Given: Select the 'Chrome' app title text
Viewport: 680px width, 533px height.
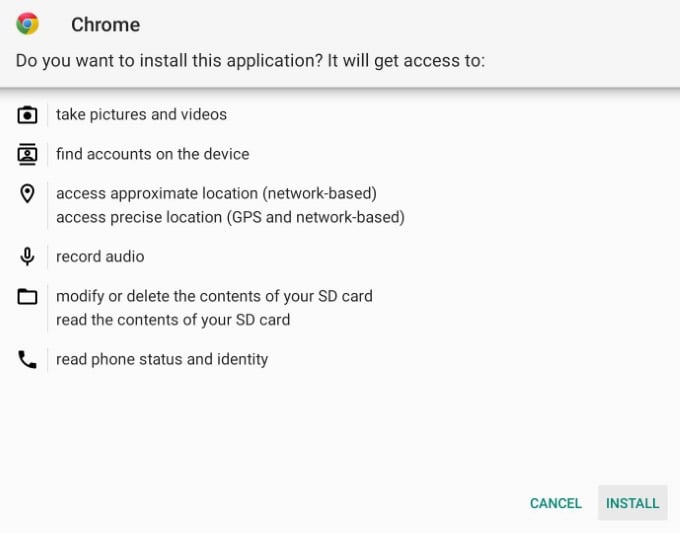Looking at the screenshot, I should coord(105,25).
